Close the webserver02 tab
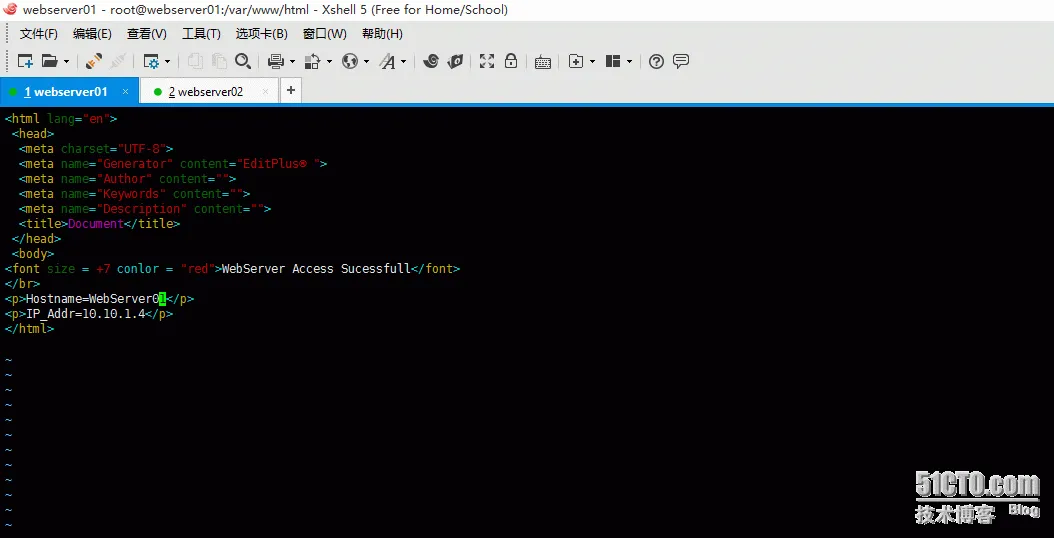 266,91
